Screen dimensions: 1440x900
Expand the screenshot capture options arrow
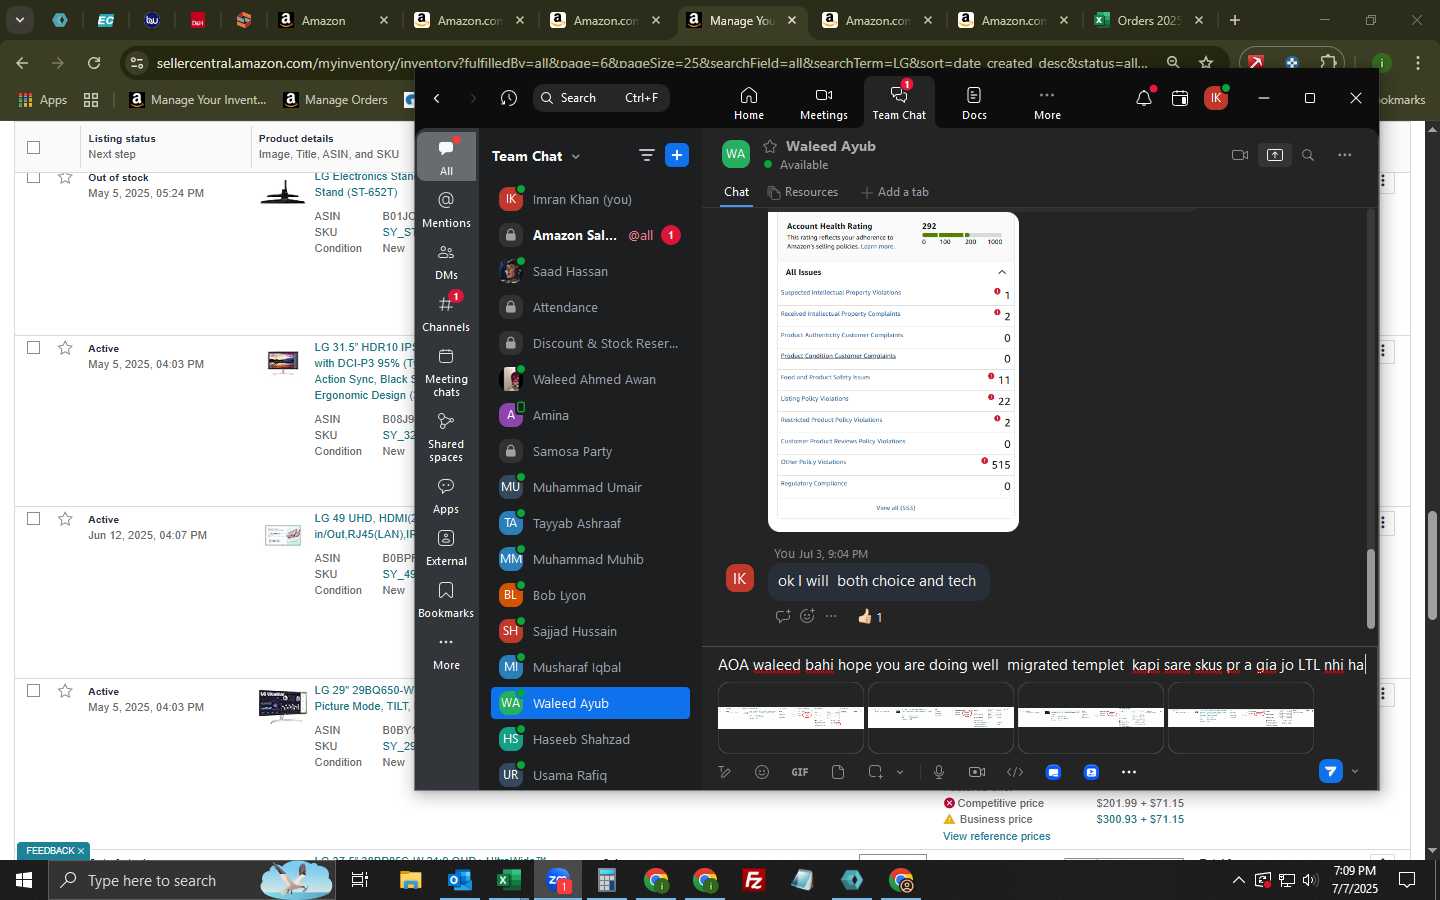[x=900, y=772]
